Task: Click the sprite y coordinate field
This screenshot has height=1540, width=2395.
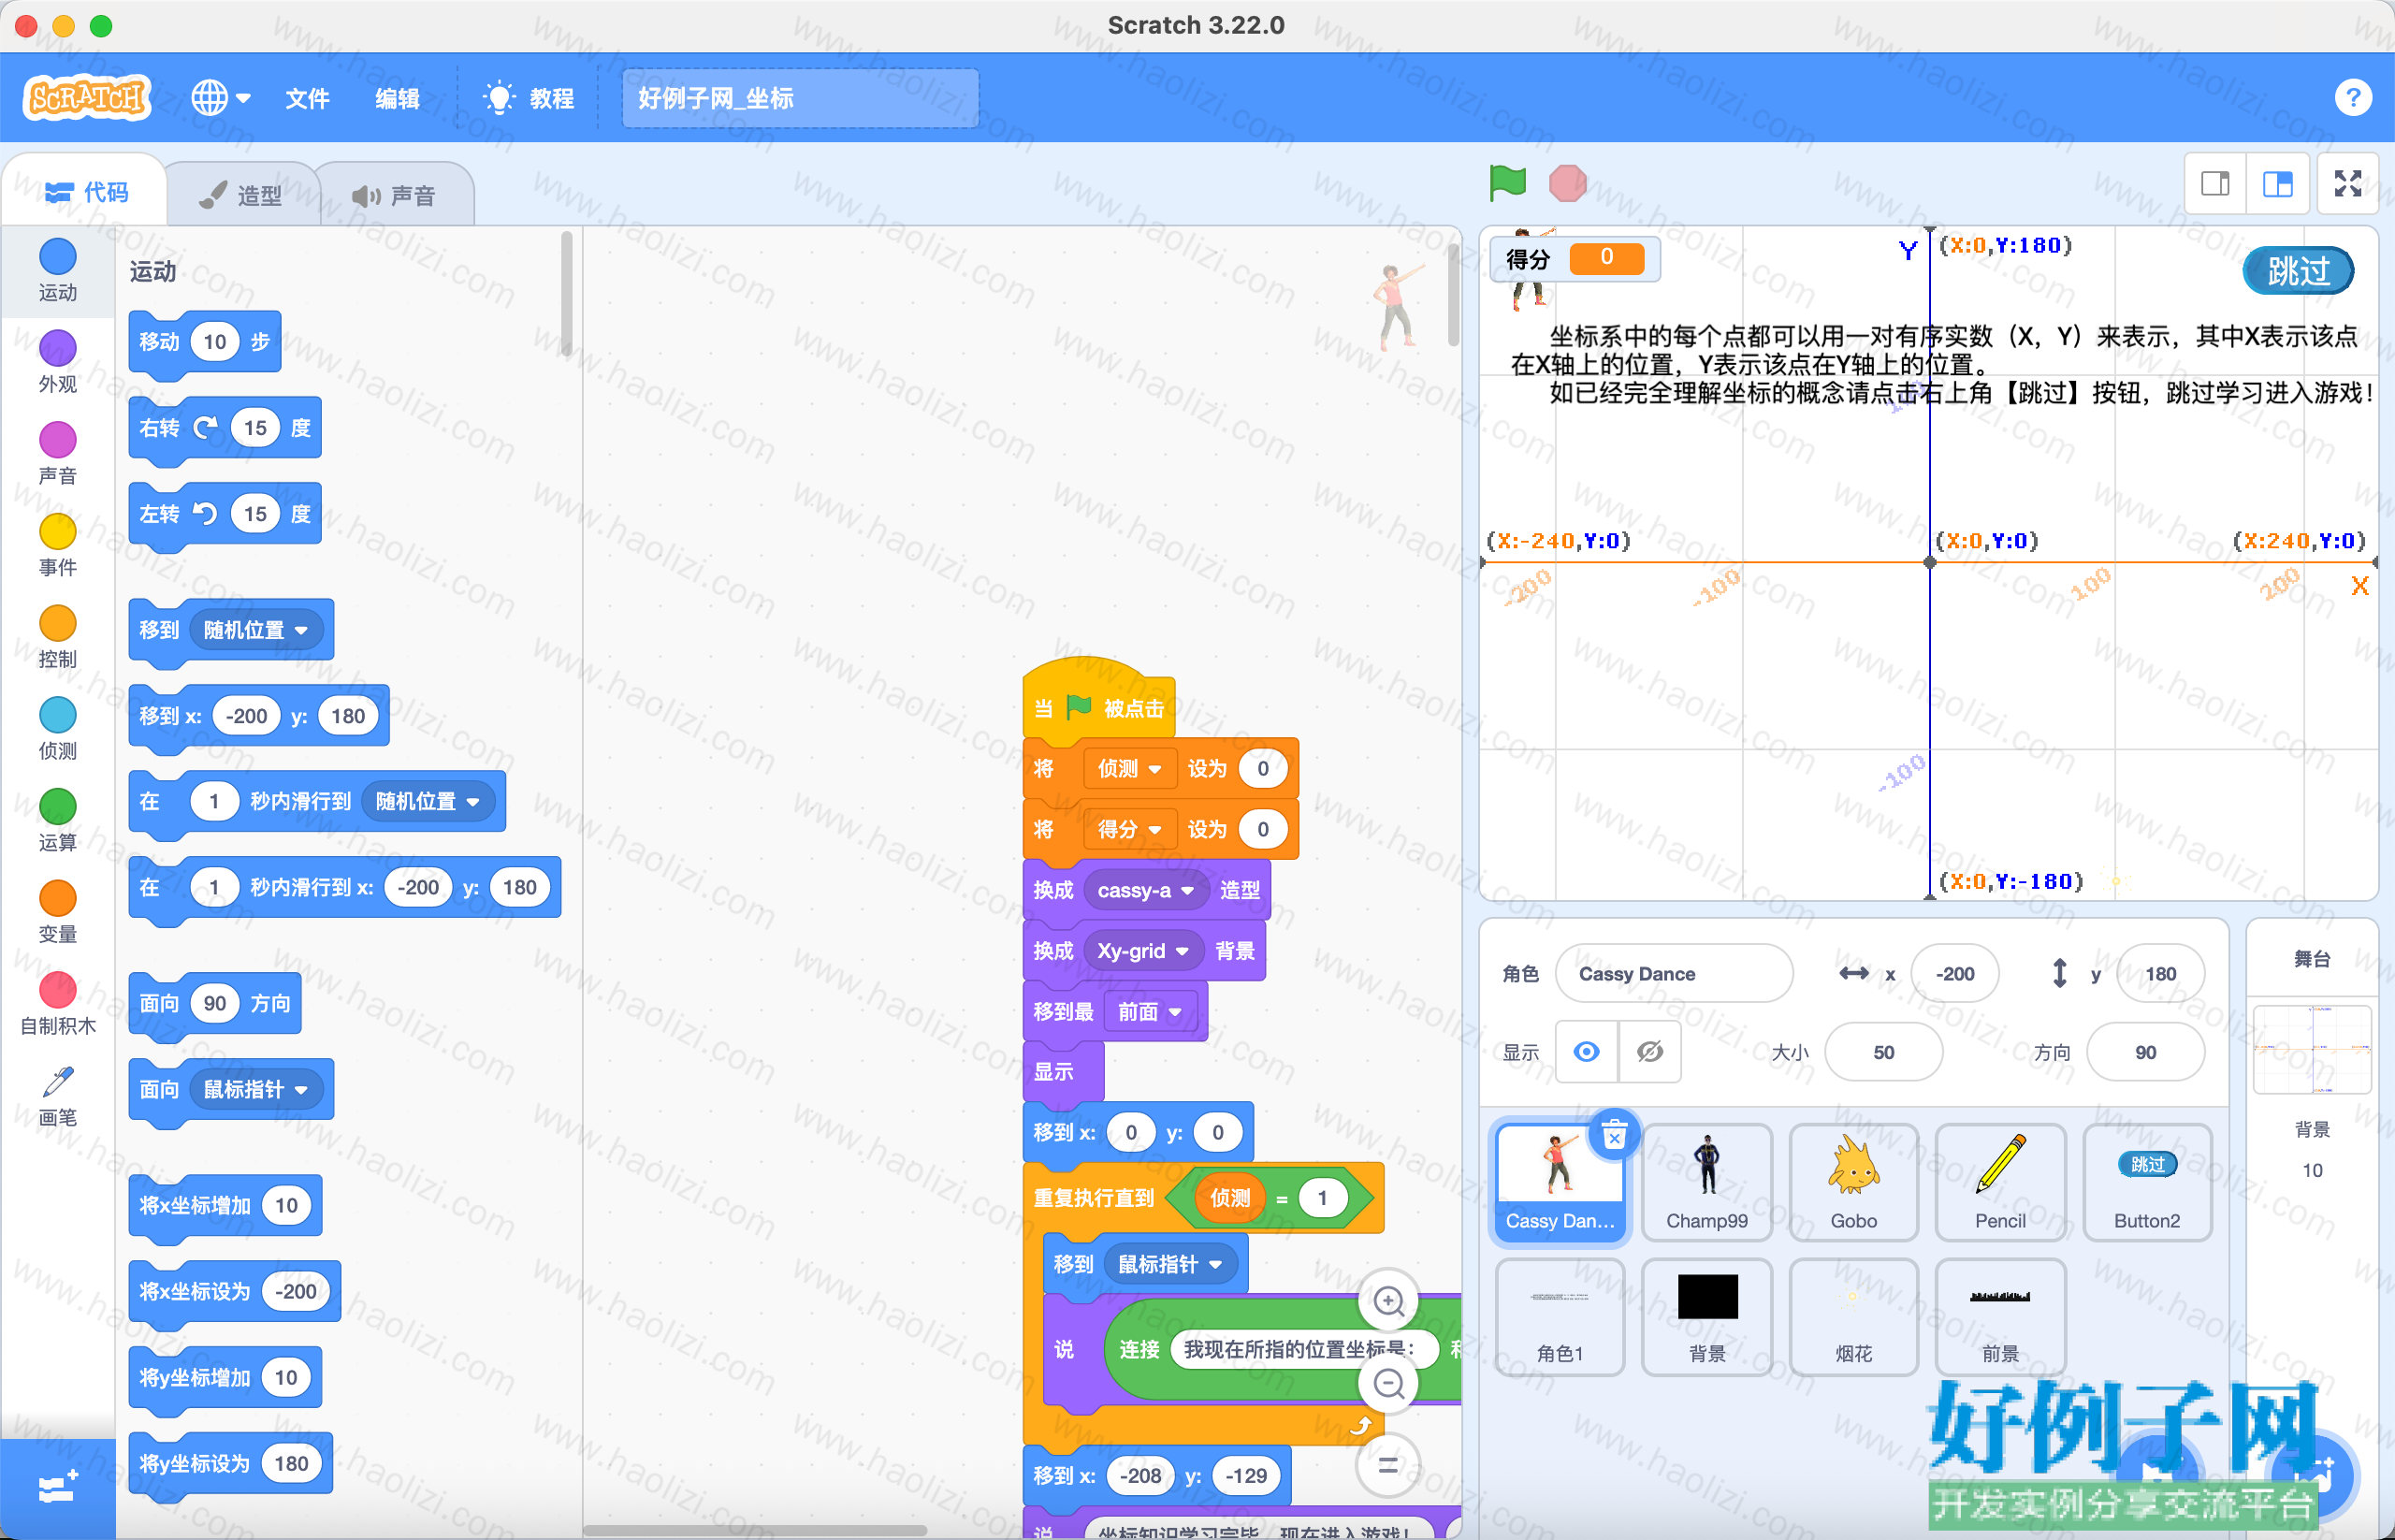Action: 2160,974
